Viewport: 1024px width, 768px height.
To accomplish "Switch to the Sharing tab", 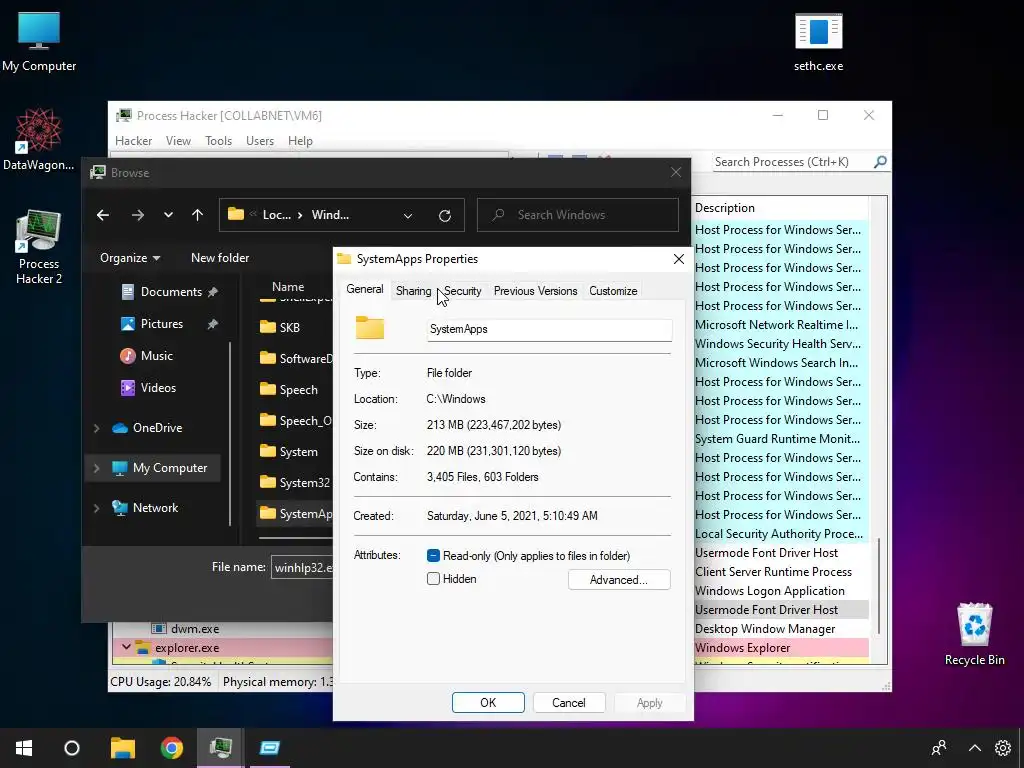I will pos(413,291).
